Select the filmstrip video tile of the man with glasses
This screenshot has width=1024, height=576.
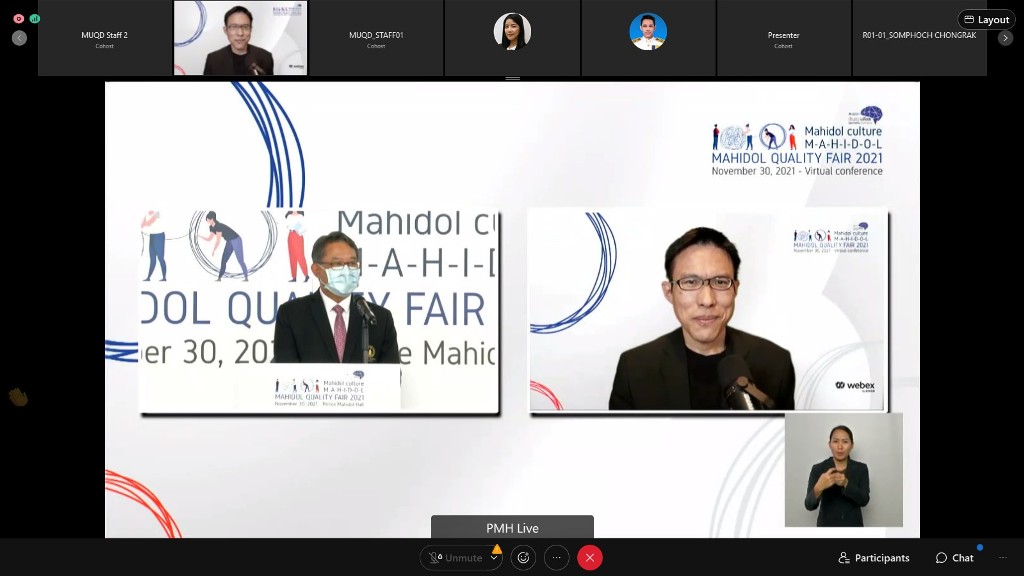pos(240,38)
